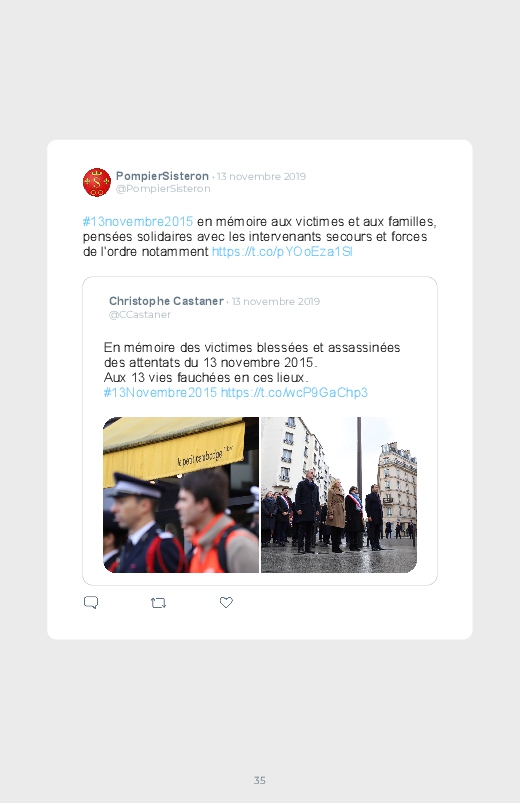Click the 'le petit cambodge' awning sign

click(205, 455)
